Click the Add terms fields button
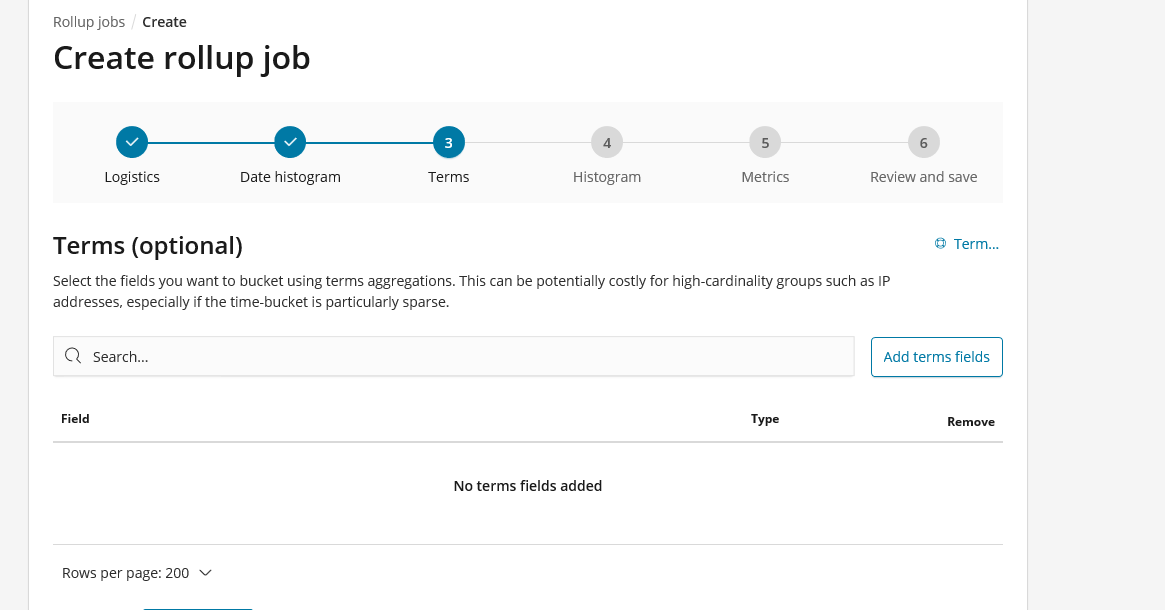Image resolution: width=1165 pixels, height=610 pixels. pyautogui.click(x=936, y=356)
